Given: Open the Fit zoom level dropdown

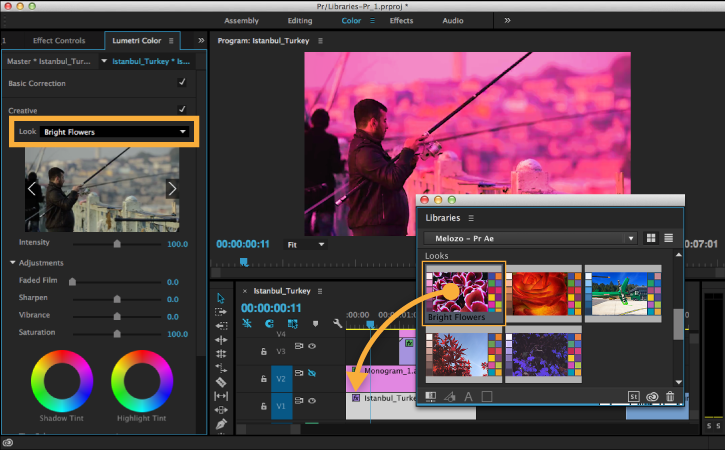Looking at the screenshot, I should point(305,244).
